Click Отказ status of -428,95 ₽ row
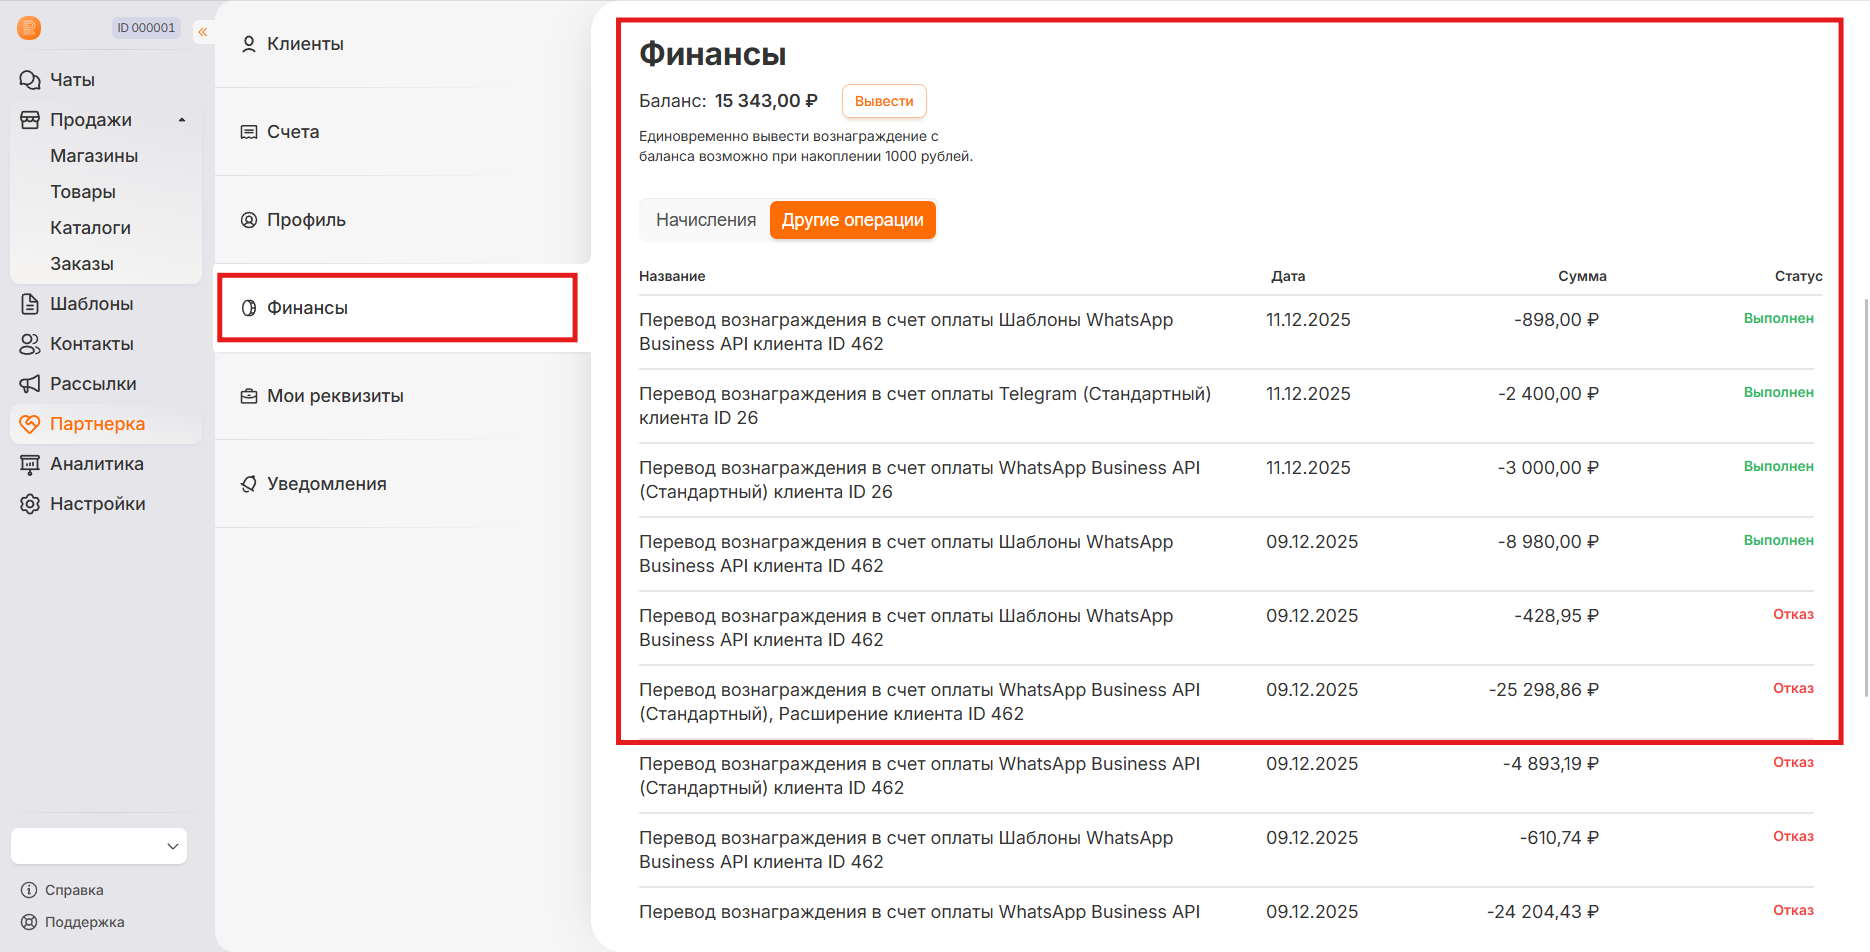 pos(1793,614)
